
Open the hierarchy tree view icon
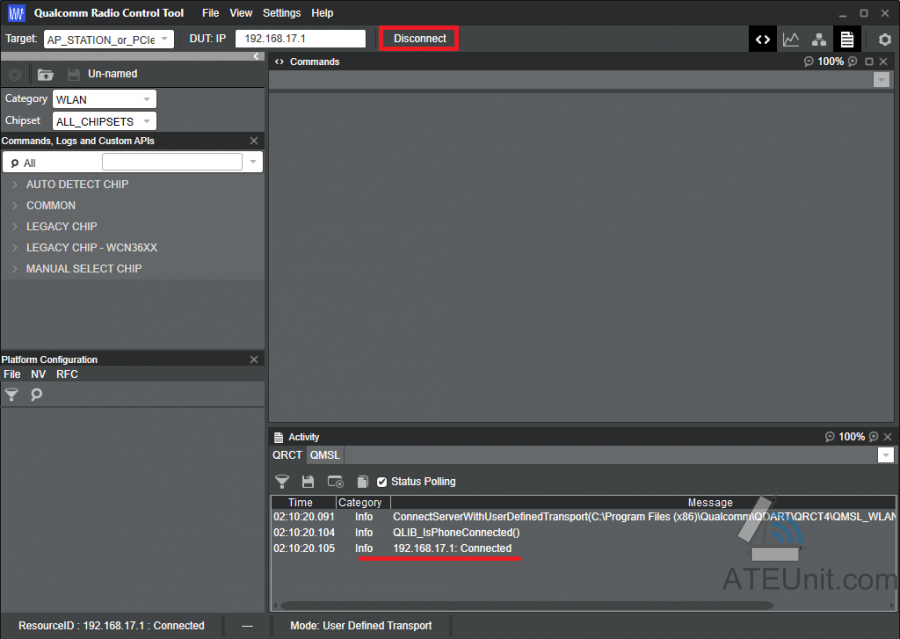[819, 39]
